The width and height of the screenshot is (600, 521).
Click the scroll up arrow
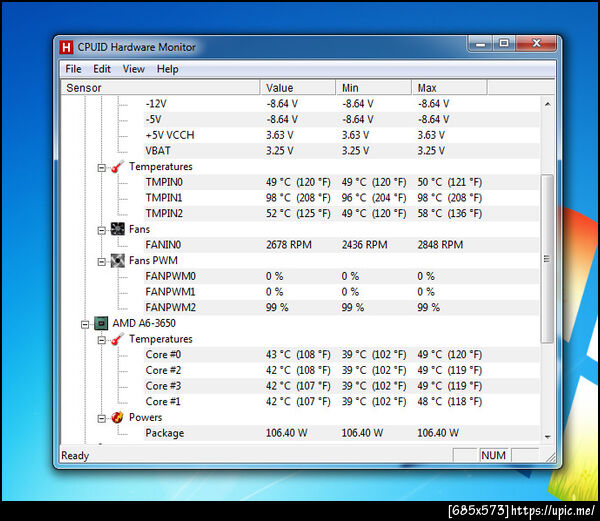click(x=548, y=104)
